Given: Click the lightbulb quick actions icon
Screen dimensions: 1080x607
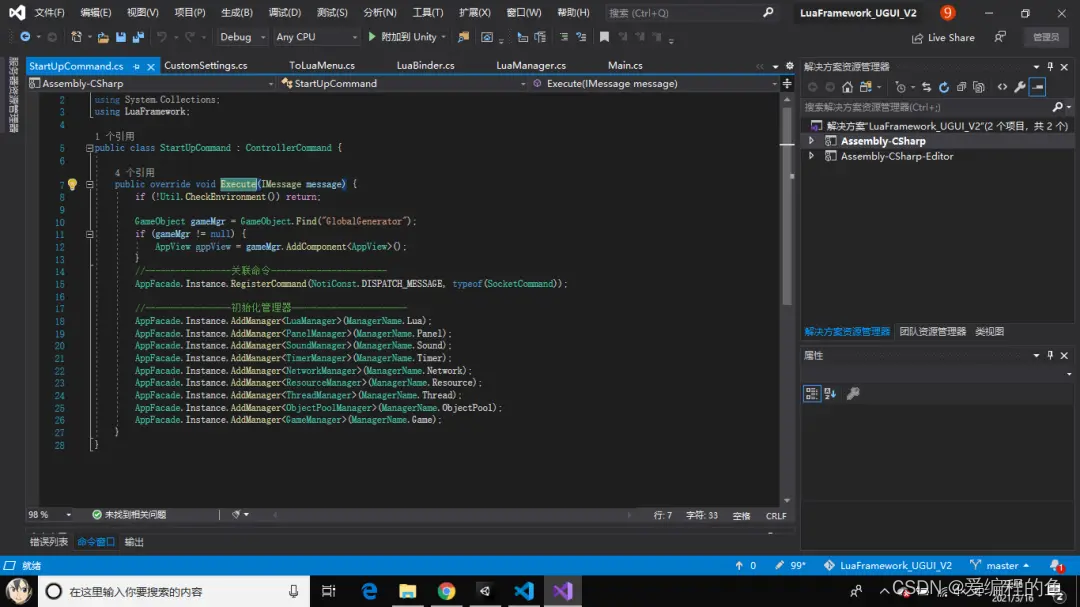Looking at the screenshot, I should tap(72, 185).
